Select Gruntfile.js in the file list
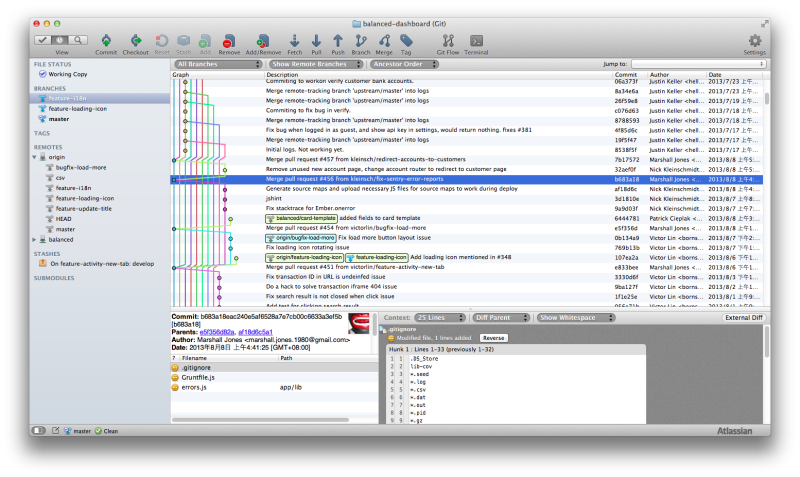 coord(274,378)
